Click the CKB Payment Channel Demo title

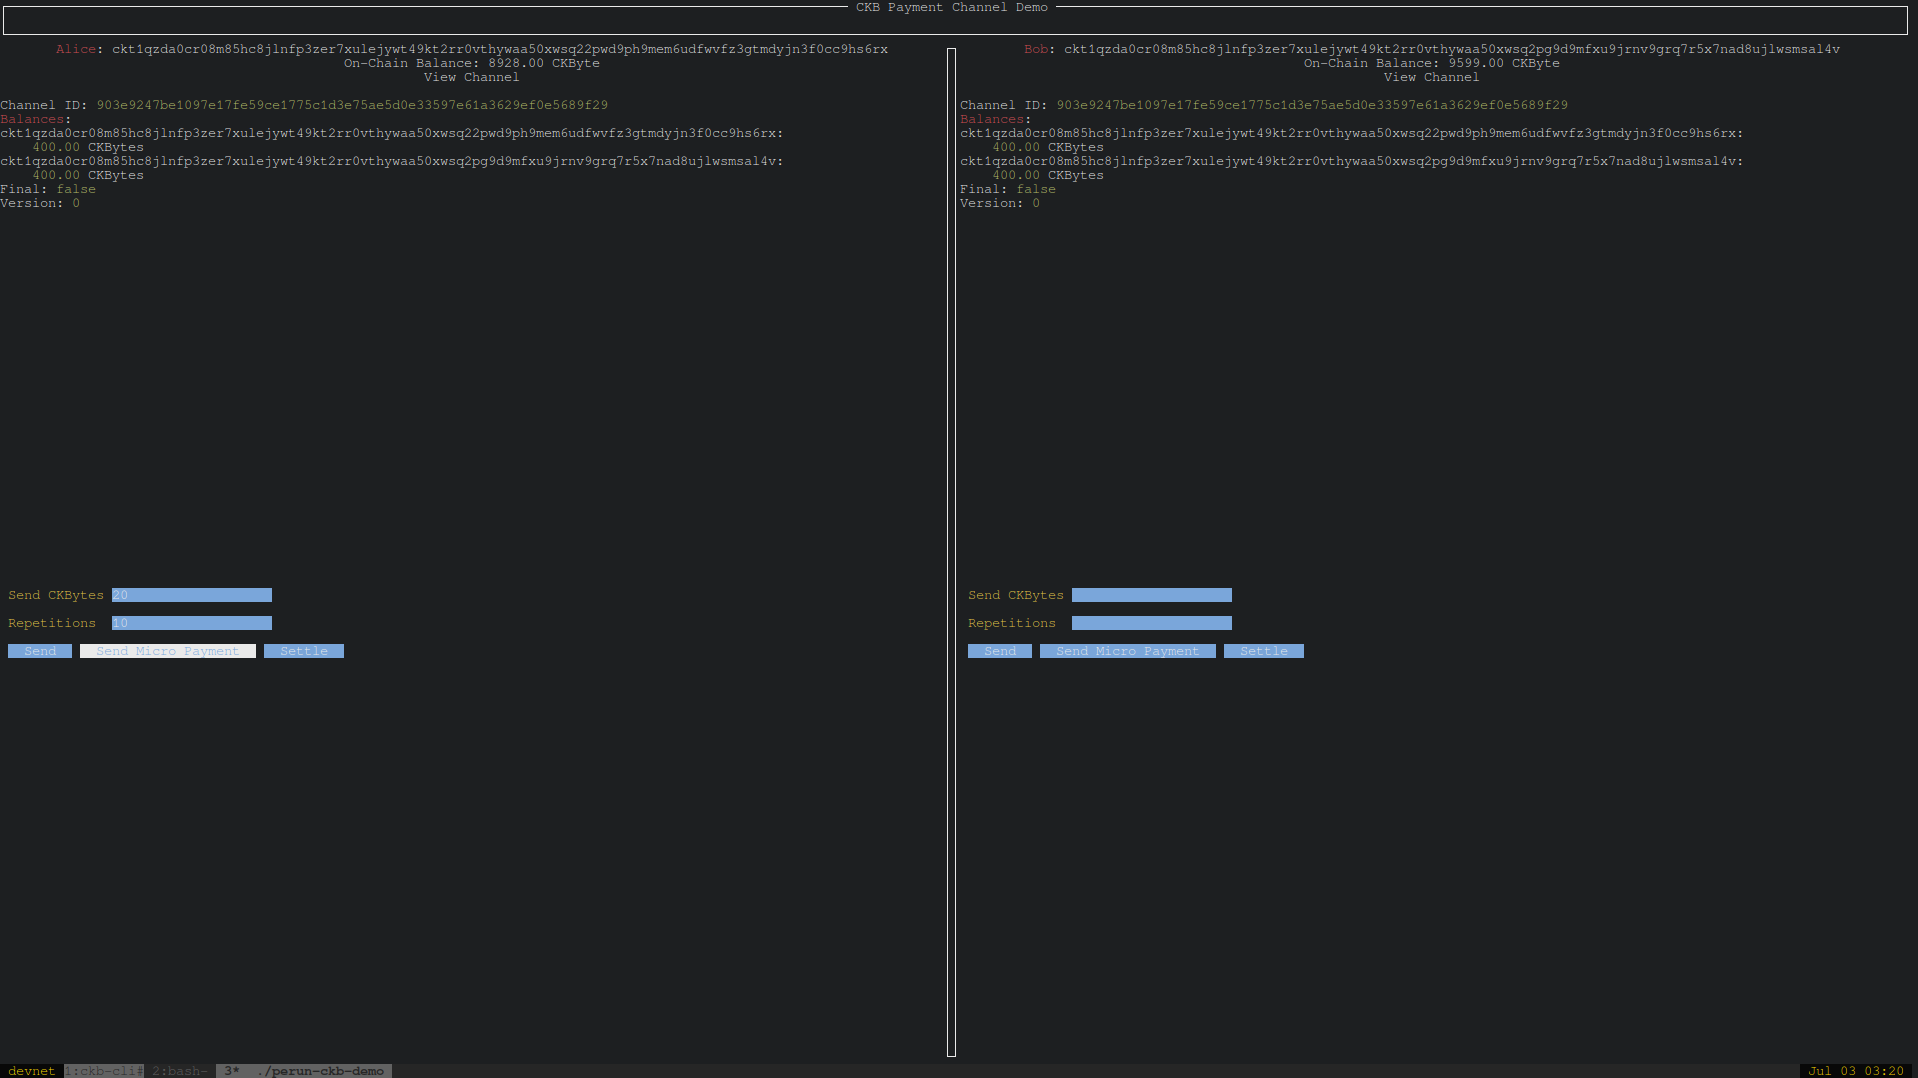coord(952,7)
